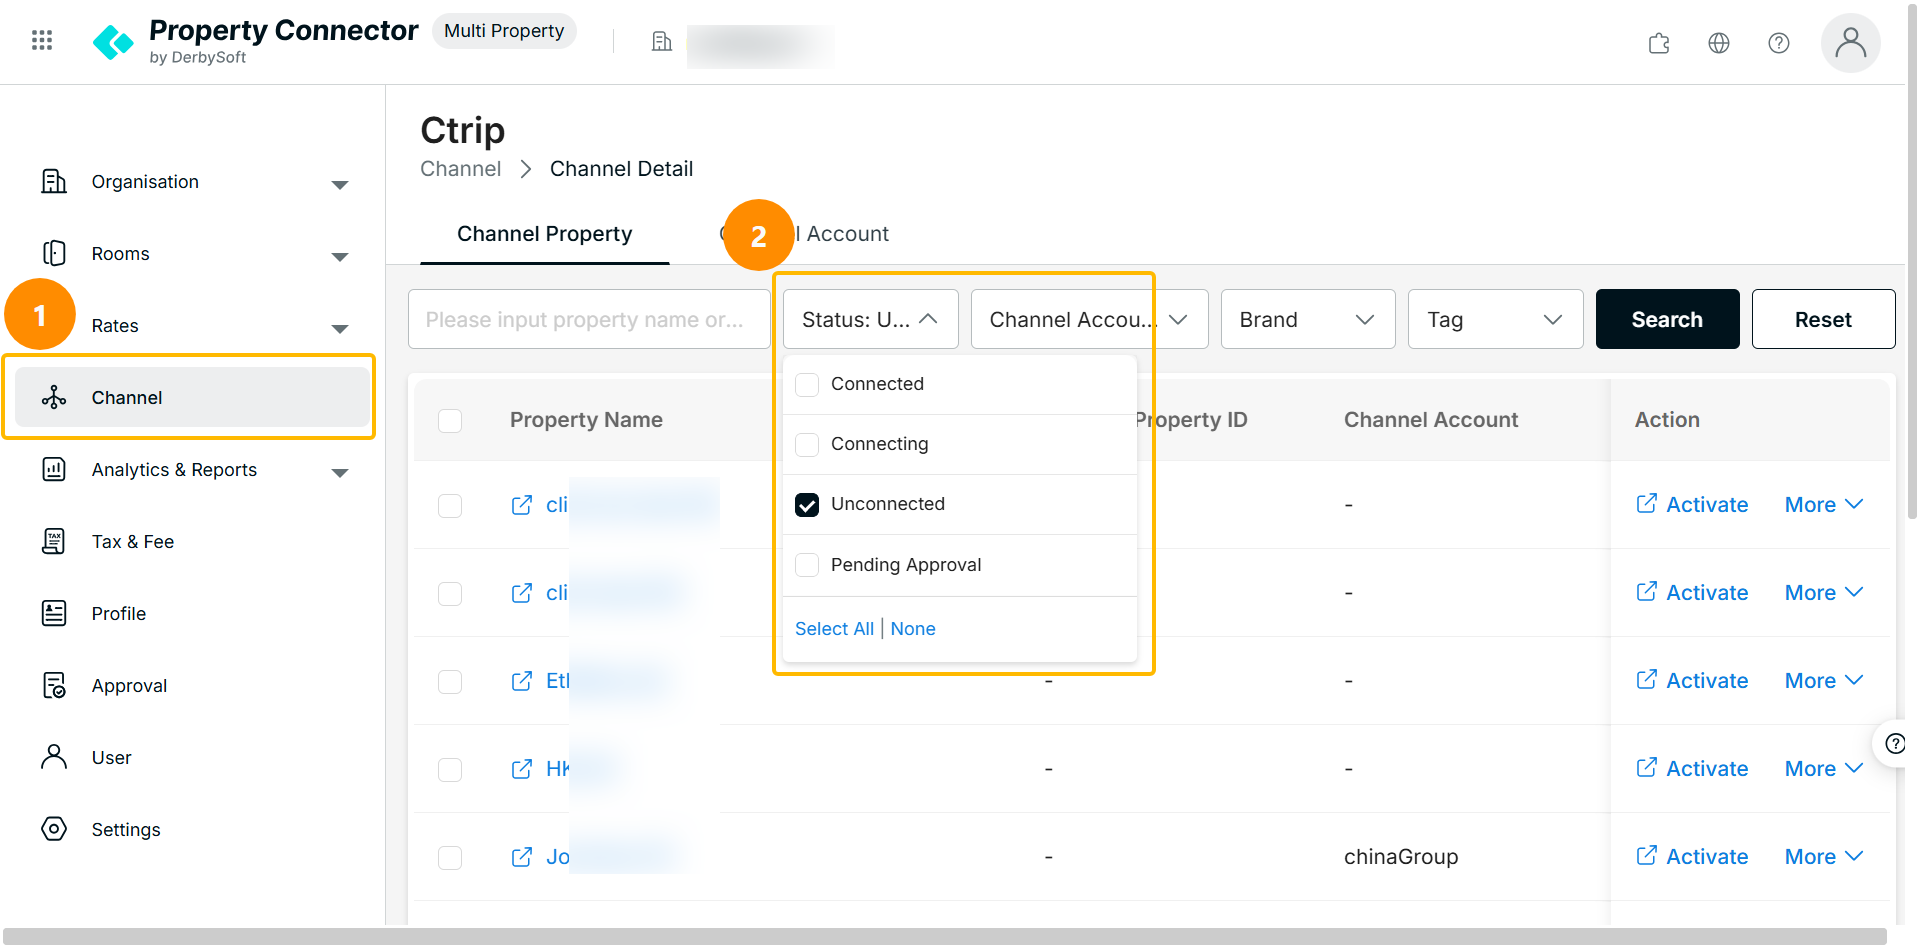Click the Tax & Fee receipt icon
Image resolution: width=1920 pixels, height=947 pixels.
(54, 542)
